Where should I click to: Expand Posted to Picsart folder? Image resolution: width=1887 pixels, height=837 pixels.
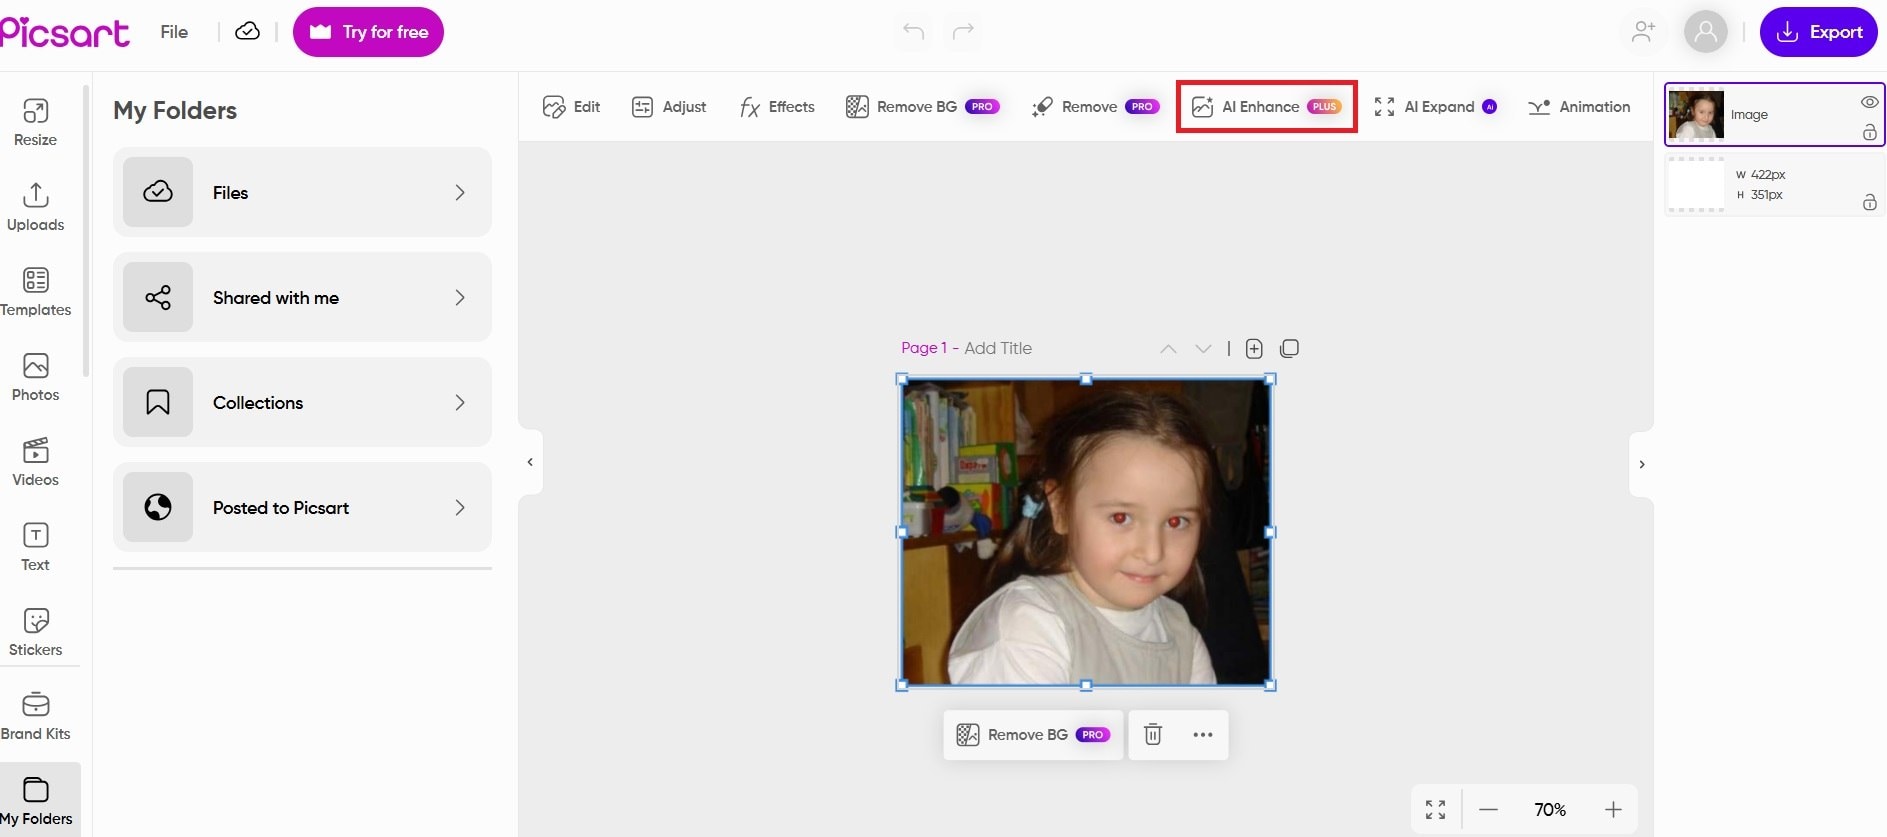click(302, 507)
